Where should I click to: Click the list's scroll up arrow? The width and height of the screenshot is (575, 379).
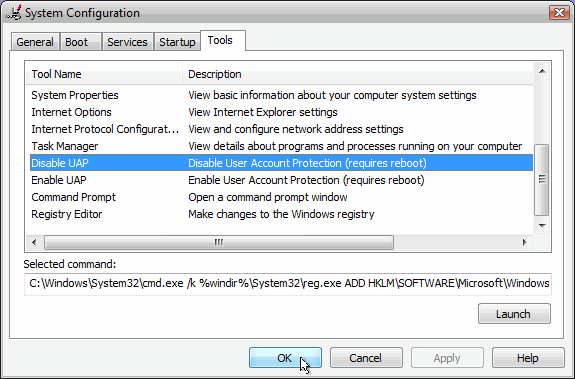[x=542, y=71]
